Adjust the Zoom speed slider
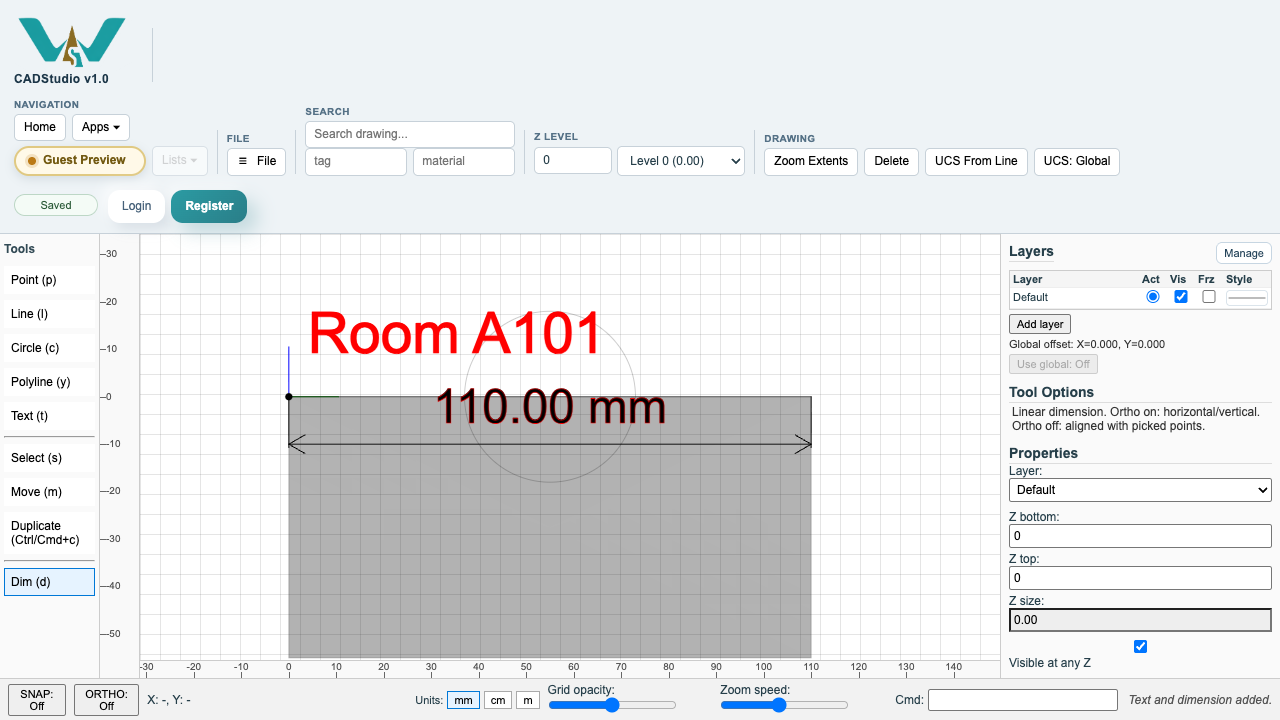The width and height of the screenshot is (1280, 720). [785, 705]
